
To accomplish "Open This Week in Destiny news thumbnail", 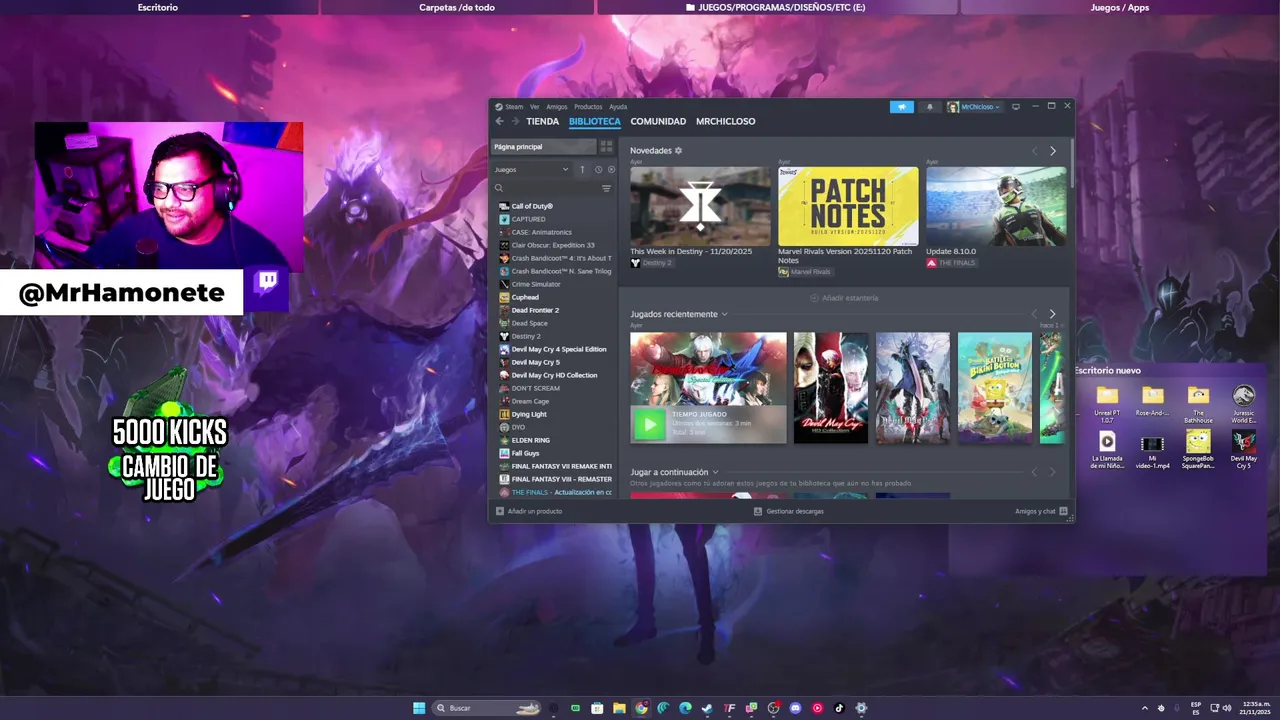I will pos(700,206).
